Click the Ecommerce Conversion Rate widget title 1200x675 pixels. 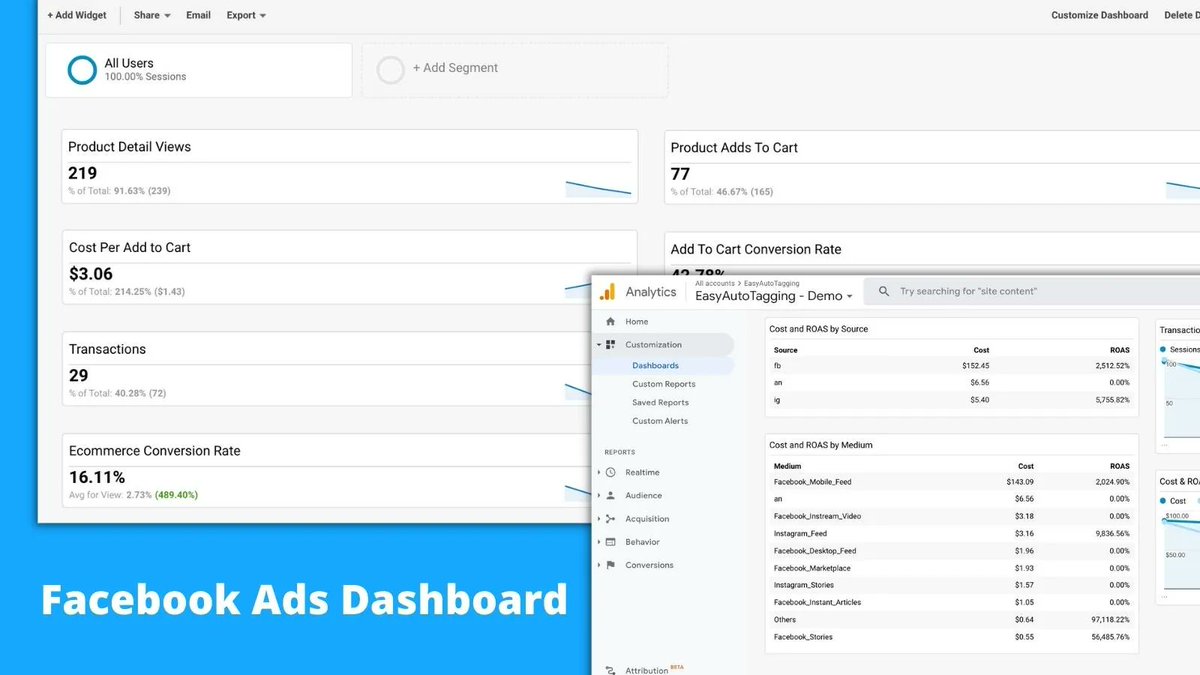click(x=154, y=451)
